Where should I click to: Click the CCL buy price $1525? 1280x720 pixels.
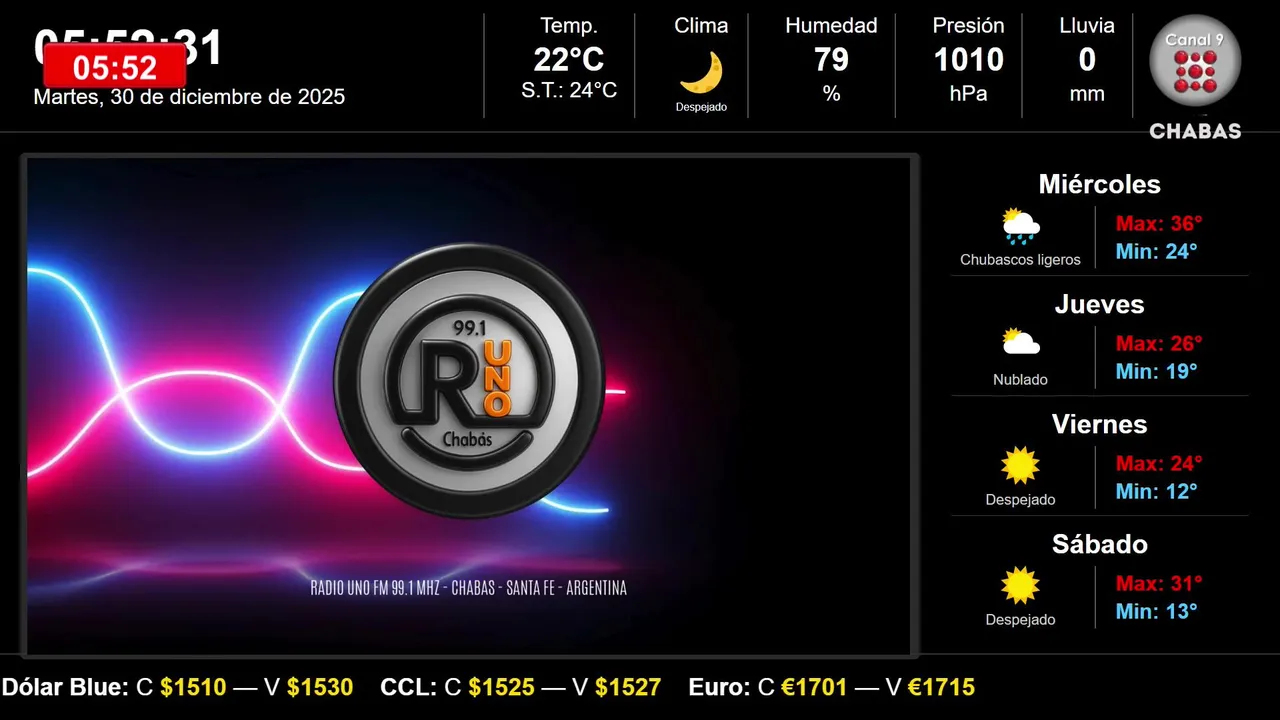click(501, 688)
